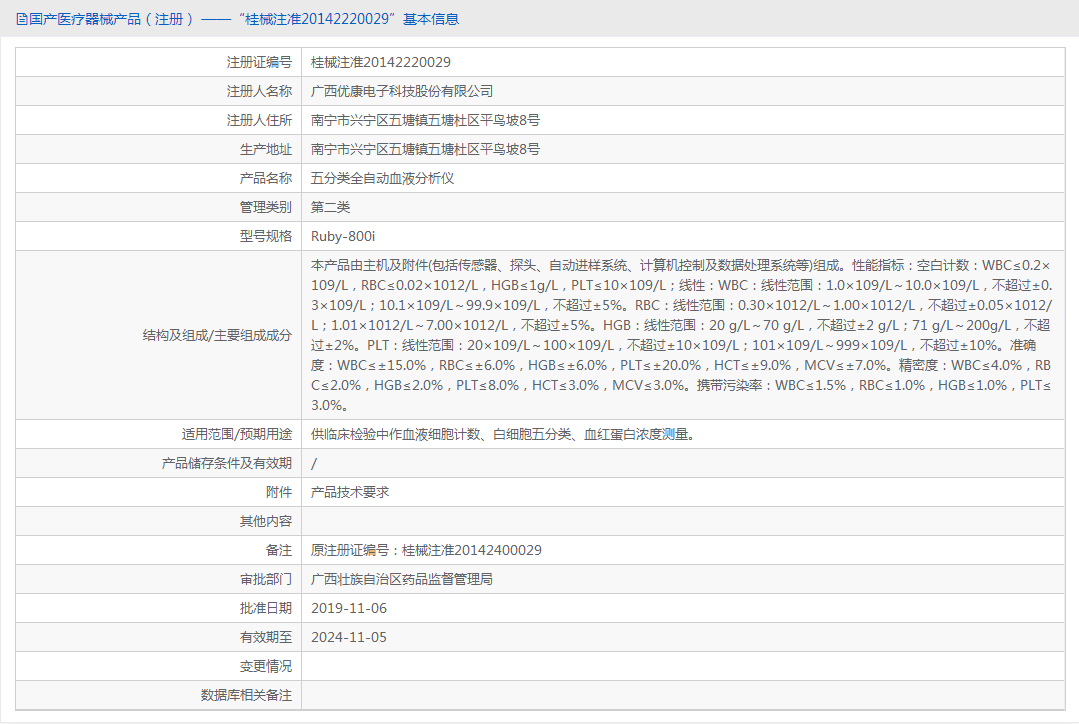This screenshot has width=1079, height=724.
Task: Select the address in 注册人住所 row
Action: (x=425, y=120)
